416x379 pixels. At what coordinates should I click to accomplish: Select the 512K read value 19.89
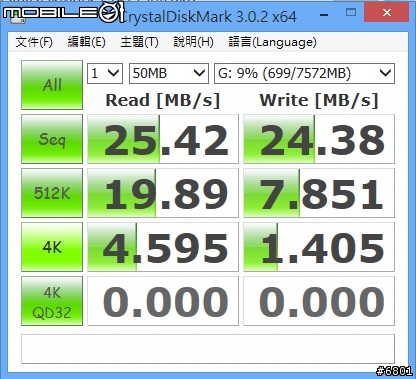point(163,193)
